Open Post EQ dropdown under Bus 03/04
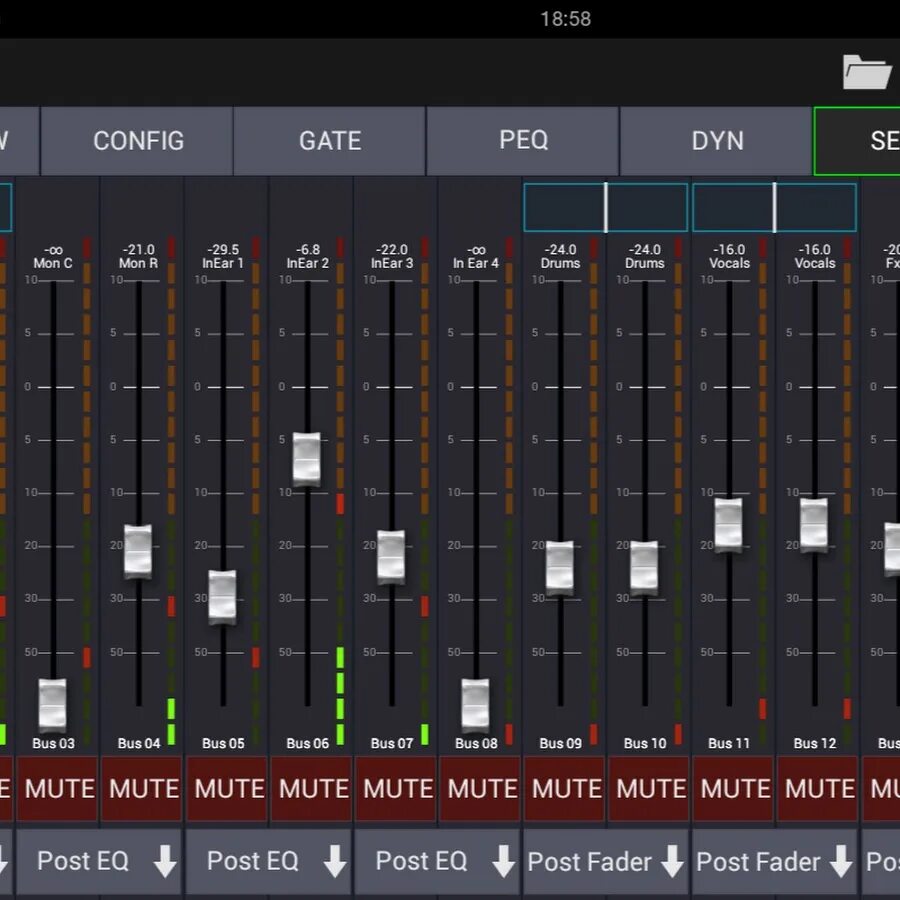 click(99, 862)
